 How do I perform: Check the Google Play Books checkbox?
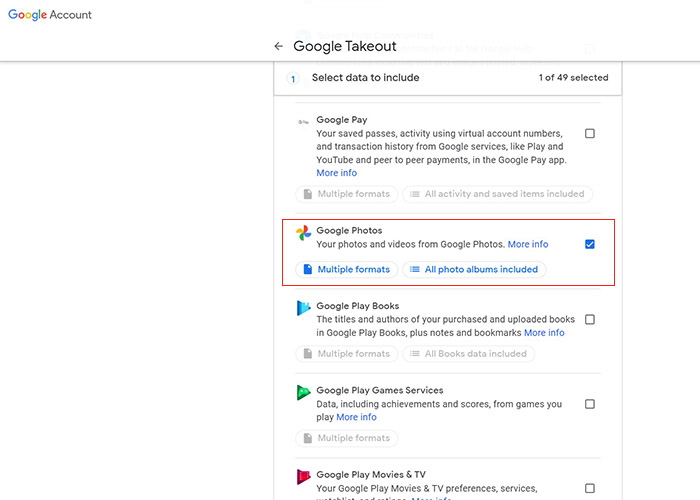(x=590, y=320)
